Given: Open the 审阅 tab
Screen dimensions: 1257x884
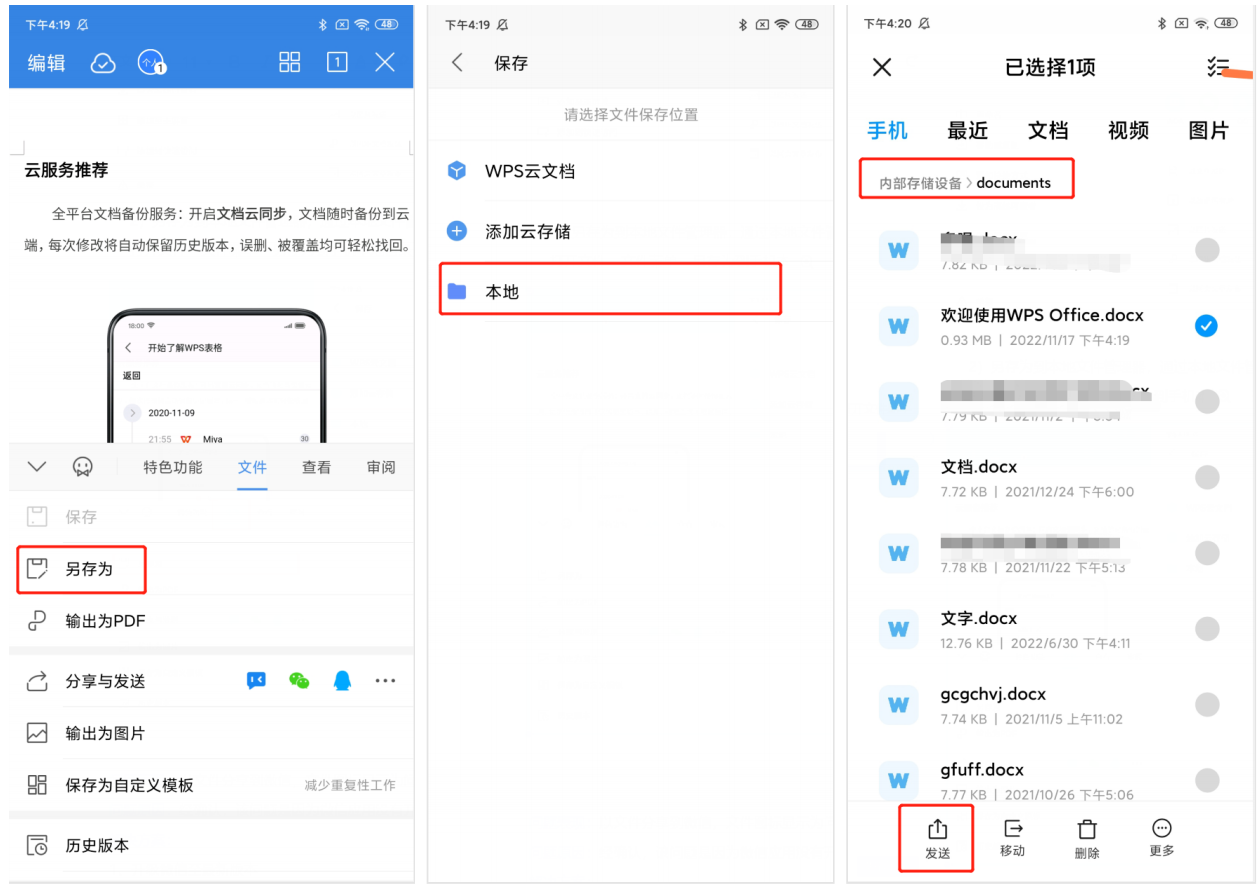Looking at the screenshot, I should coord(381,467).
